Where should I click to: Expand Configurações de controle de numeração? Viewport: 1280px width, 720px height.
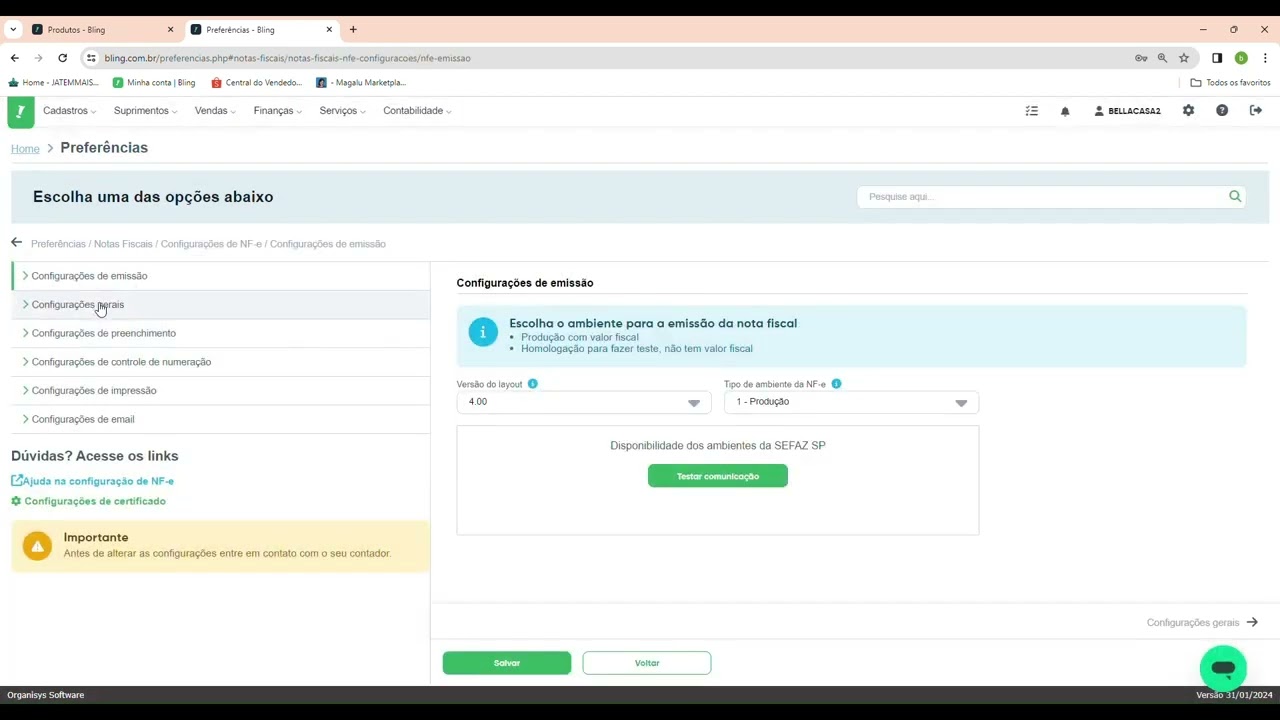pos(220,362)
